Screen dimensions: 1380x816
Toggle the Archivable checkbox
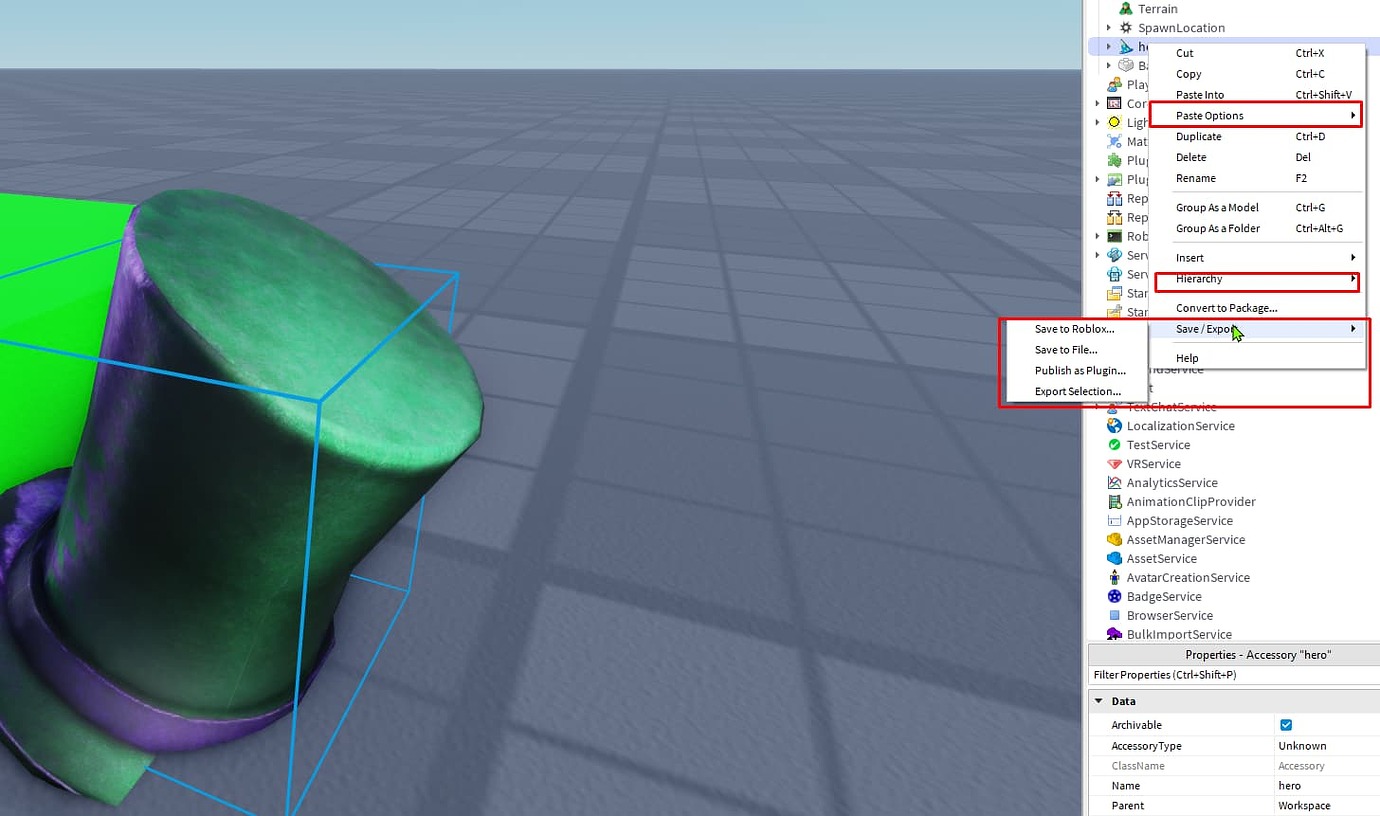(1286, 725)
